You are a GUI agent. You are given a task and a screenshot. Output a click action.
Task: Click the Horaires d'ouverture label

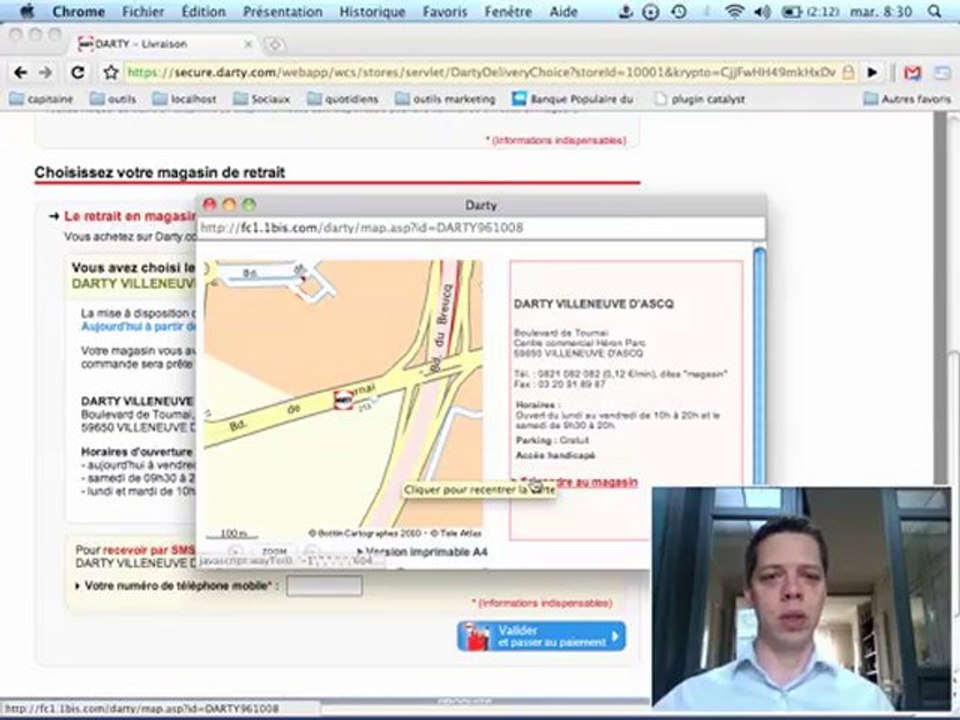(137, 452)
